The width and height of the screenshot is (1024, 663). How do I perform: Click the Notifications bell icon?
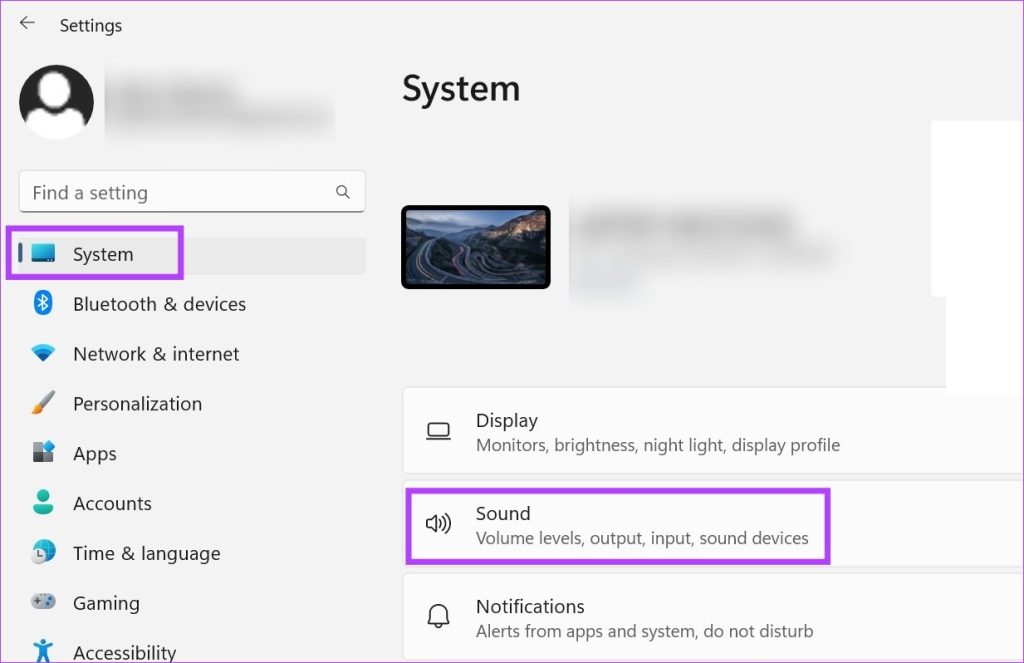[x=438, y=616]
